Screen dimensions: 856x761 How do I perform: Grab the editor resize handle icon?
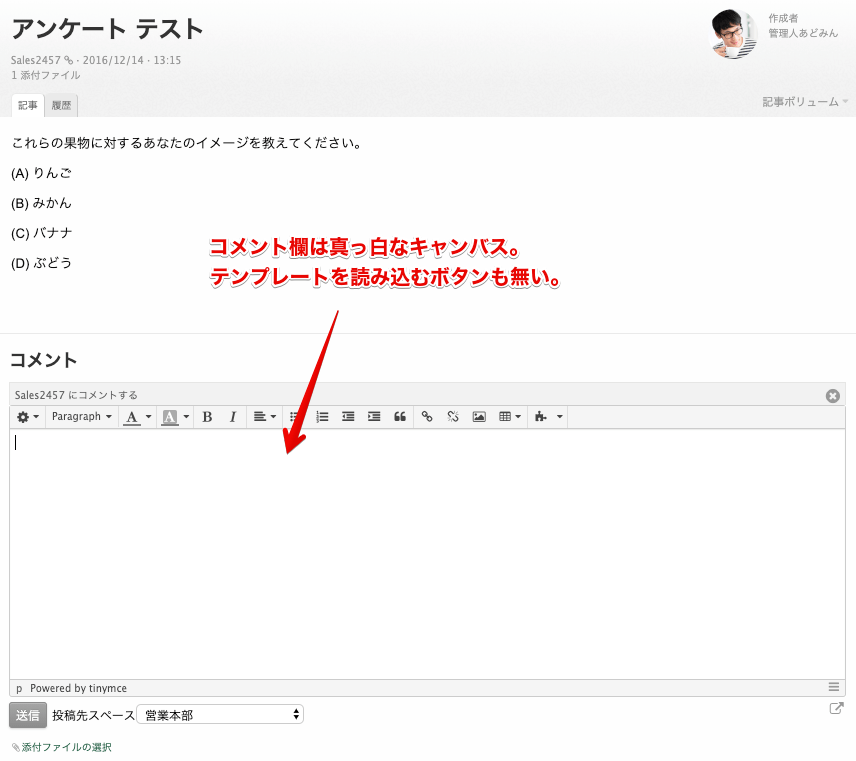click(834, 687)
